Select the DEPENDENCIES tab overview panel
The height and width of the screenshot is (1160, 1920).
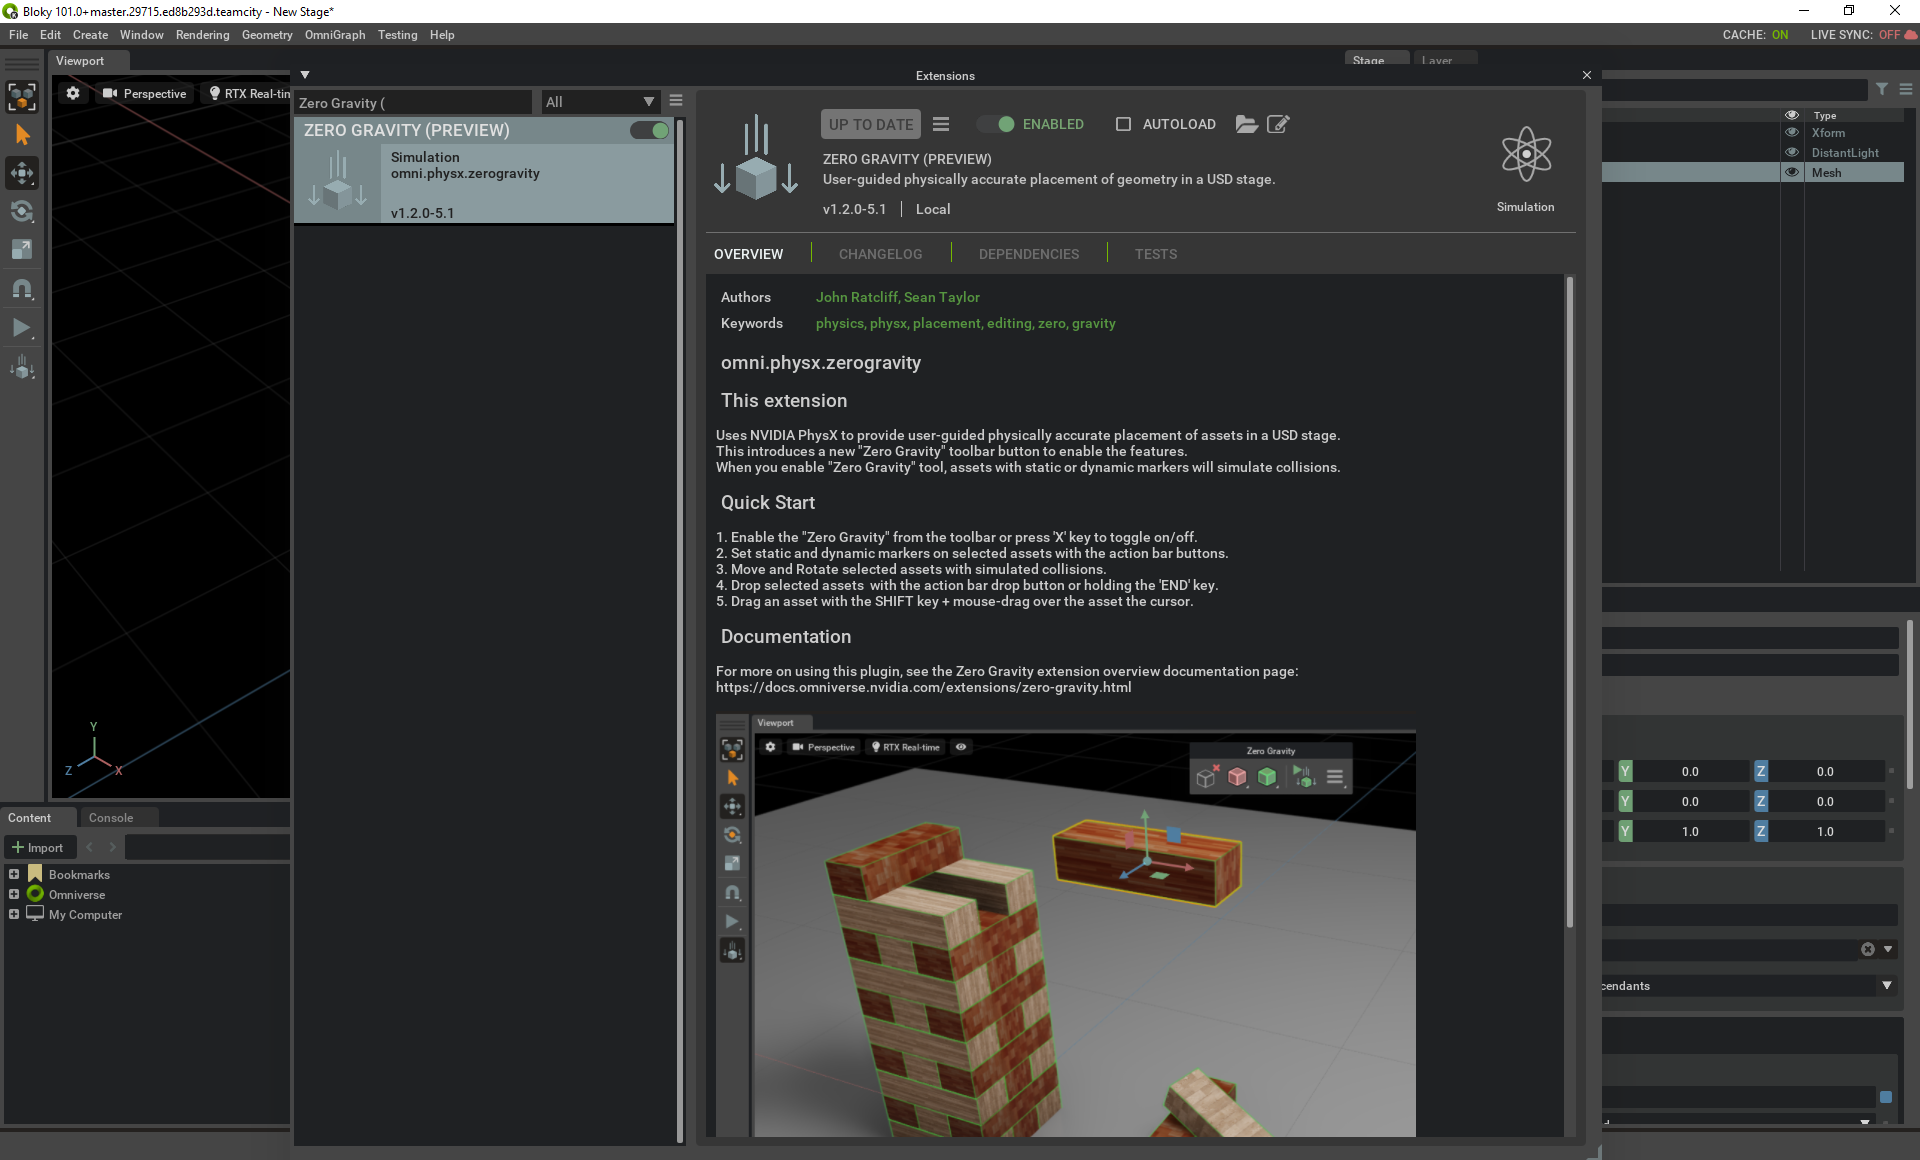pyautogui.click(x=1027, y=252)
